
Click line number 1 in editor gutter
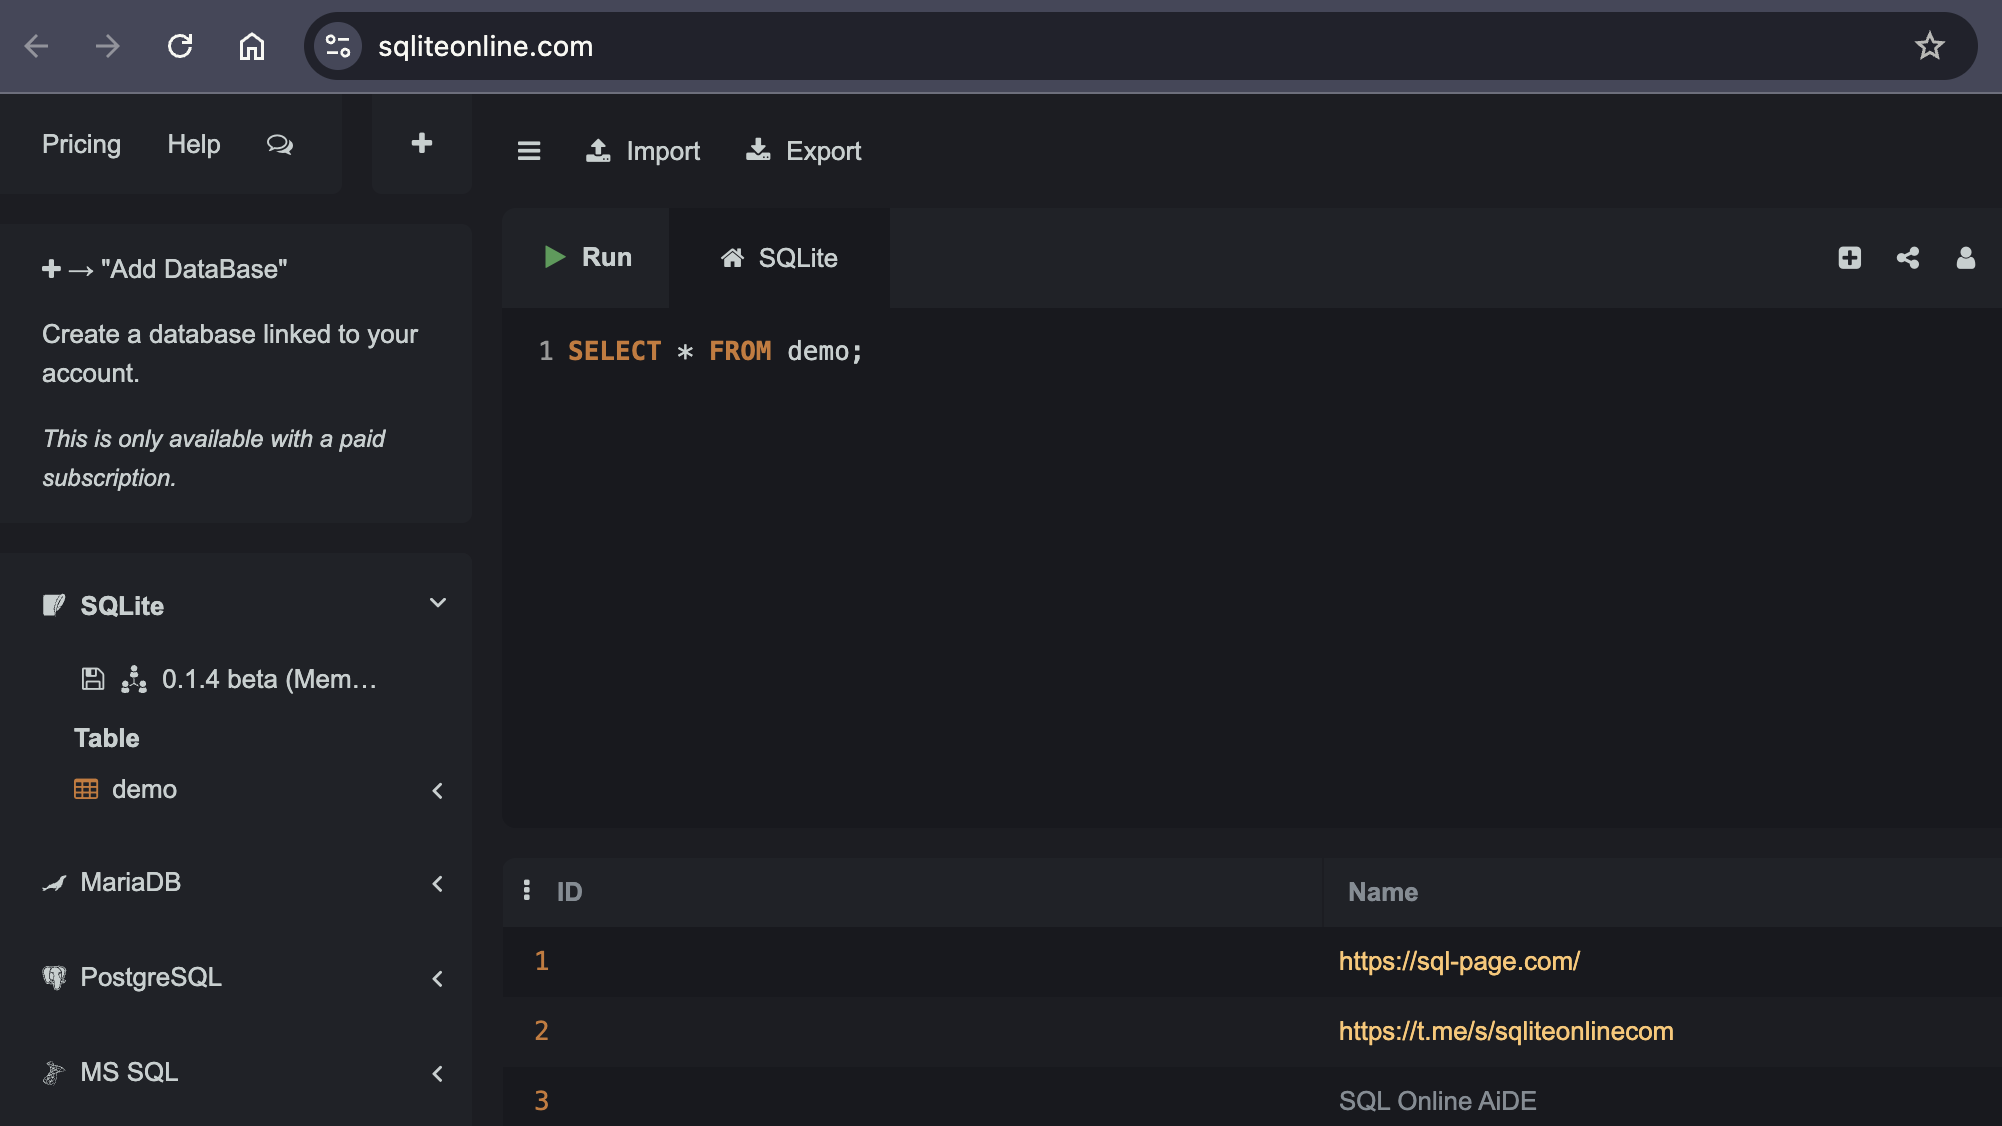(546, 351)
